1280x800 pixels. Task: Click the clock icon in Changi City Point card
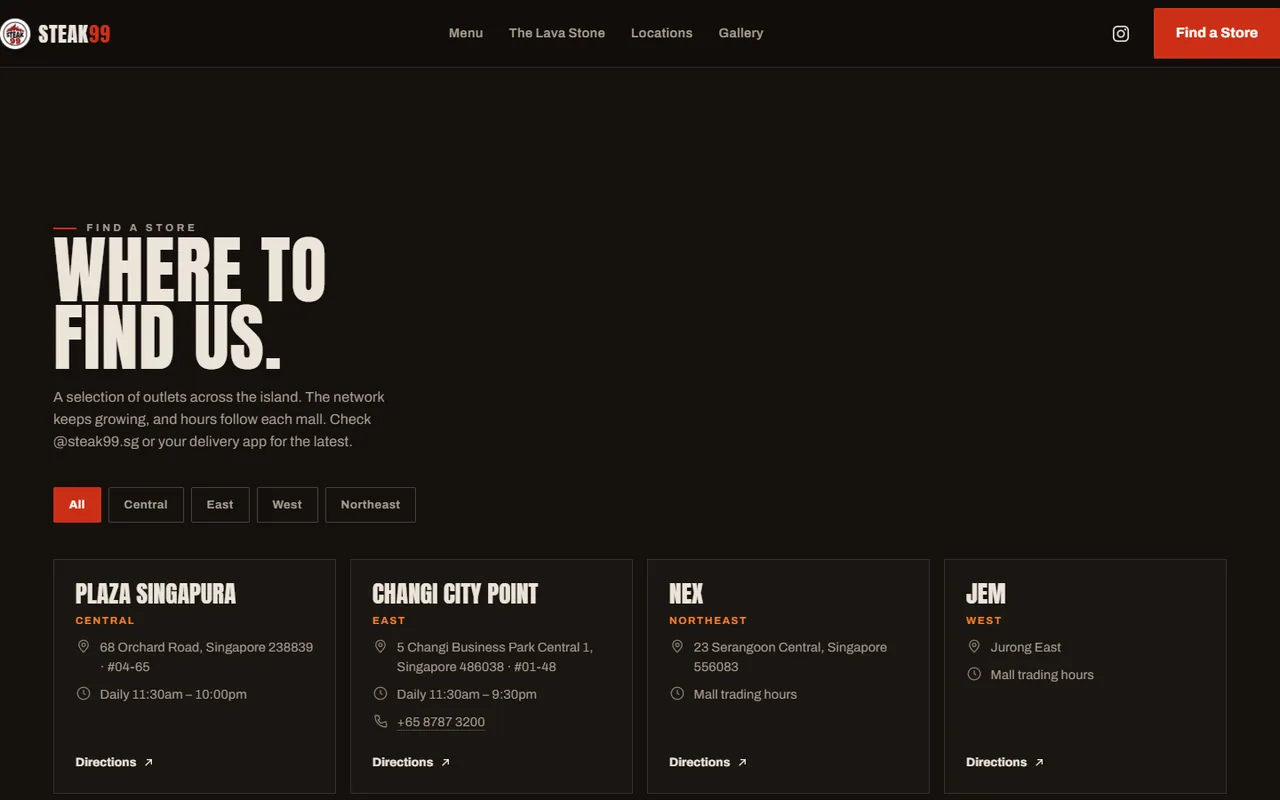(x=380, y=694)
